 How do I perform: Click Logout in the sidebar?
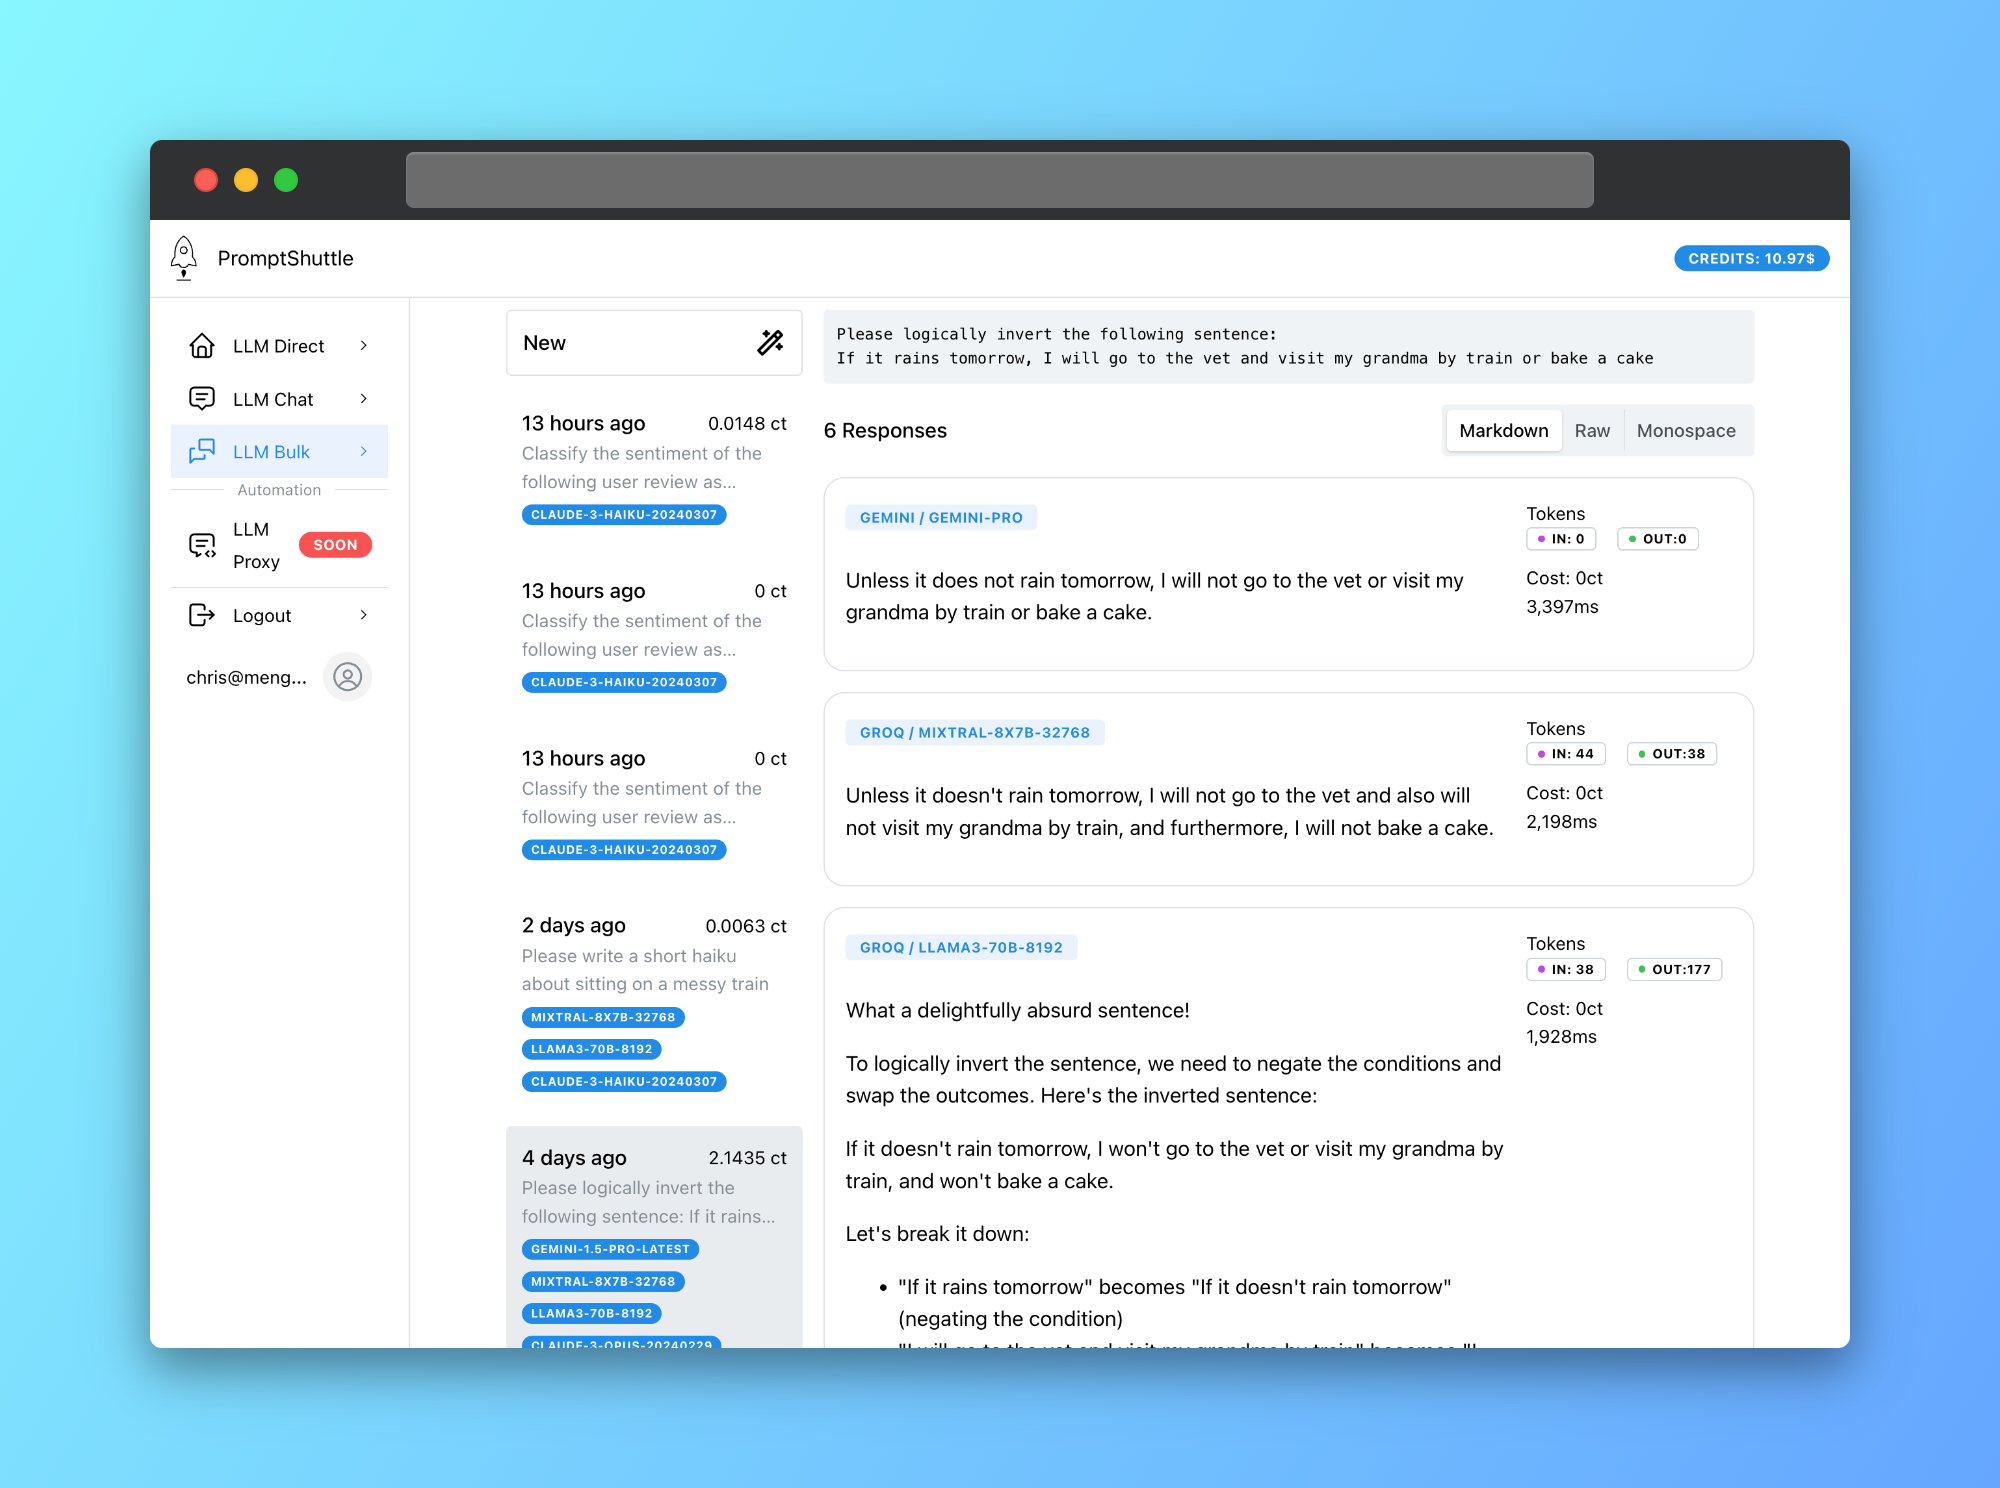(x=279, y=615)
